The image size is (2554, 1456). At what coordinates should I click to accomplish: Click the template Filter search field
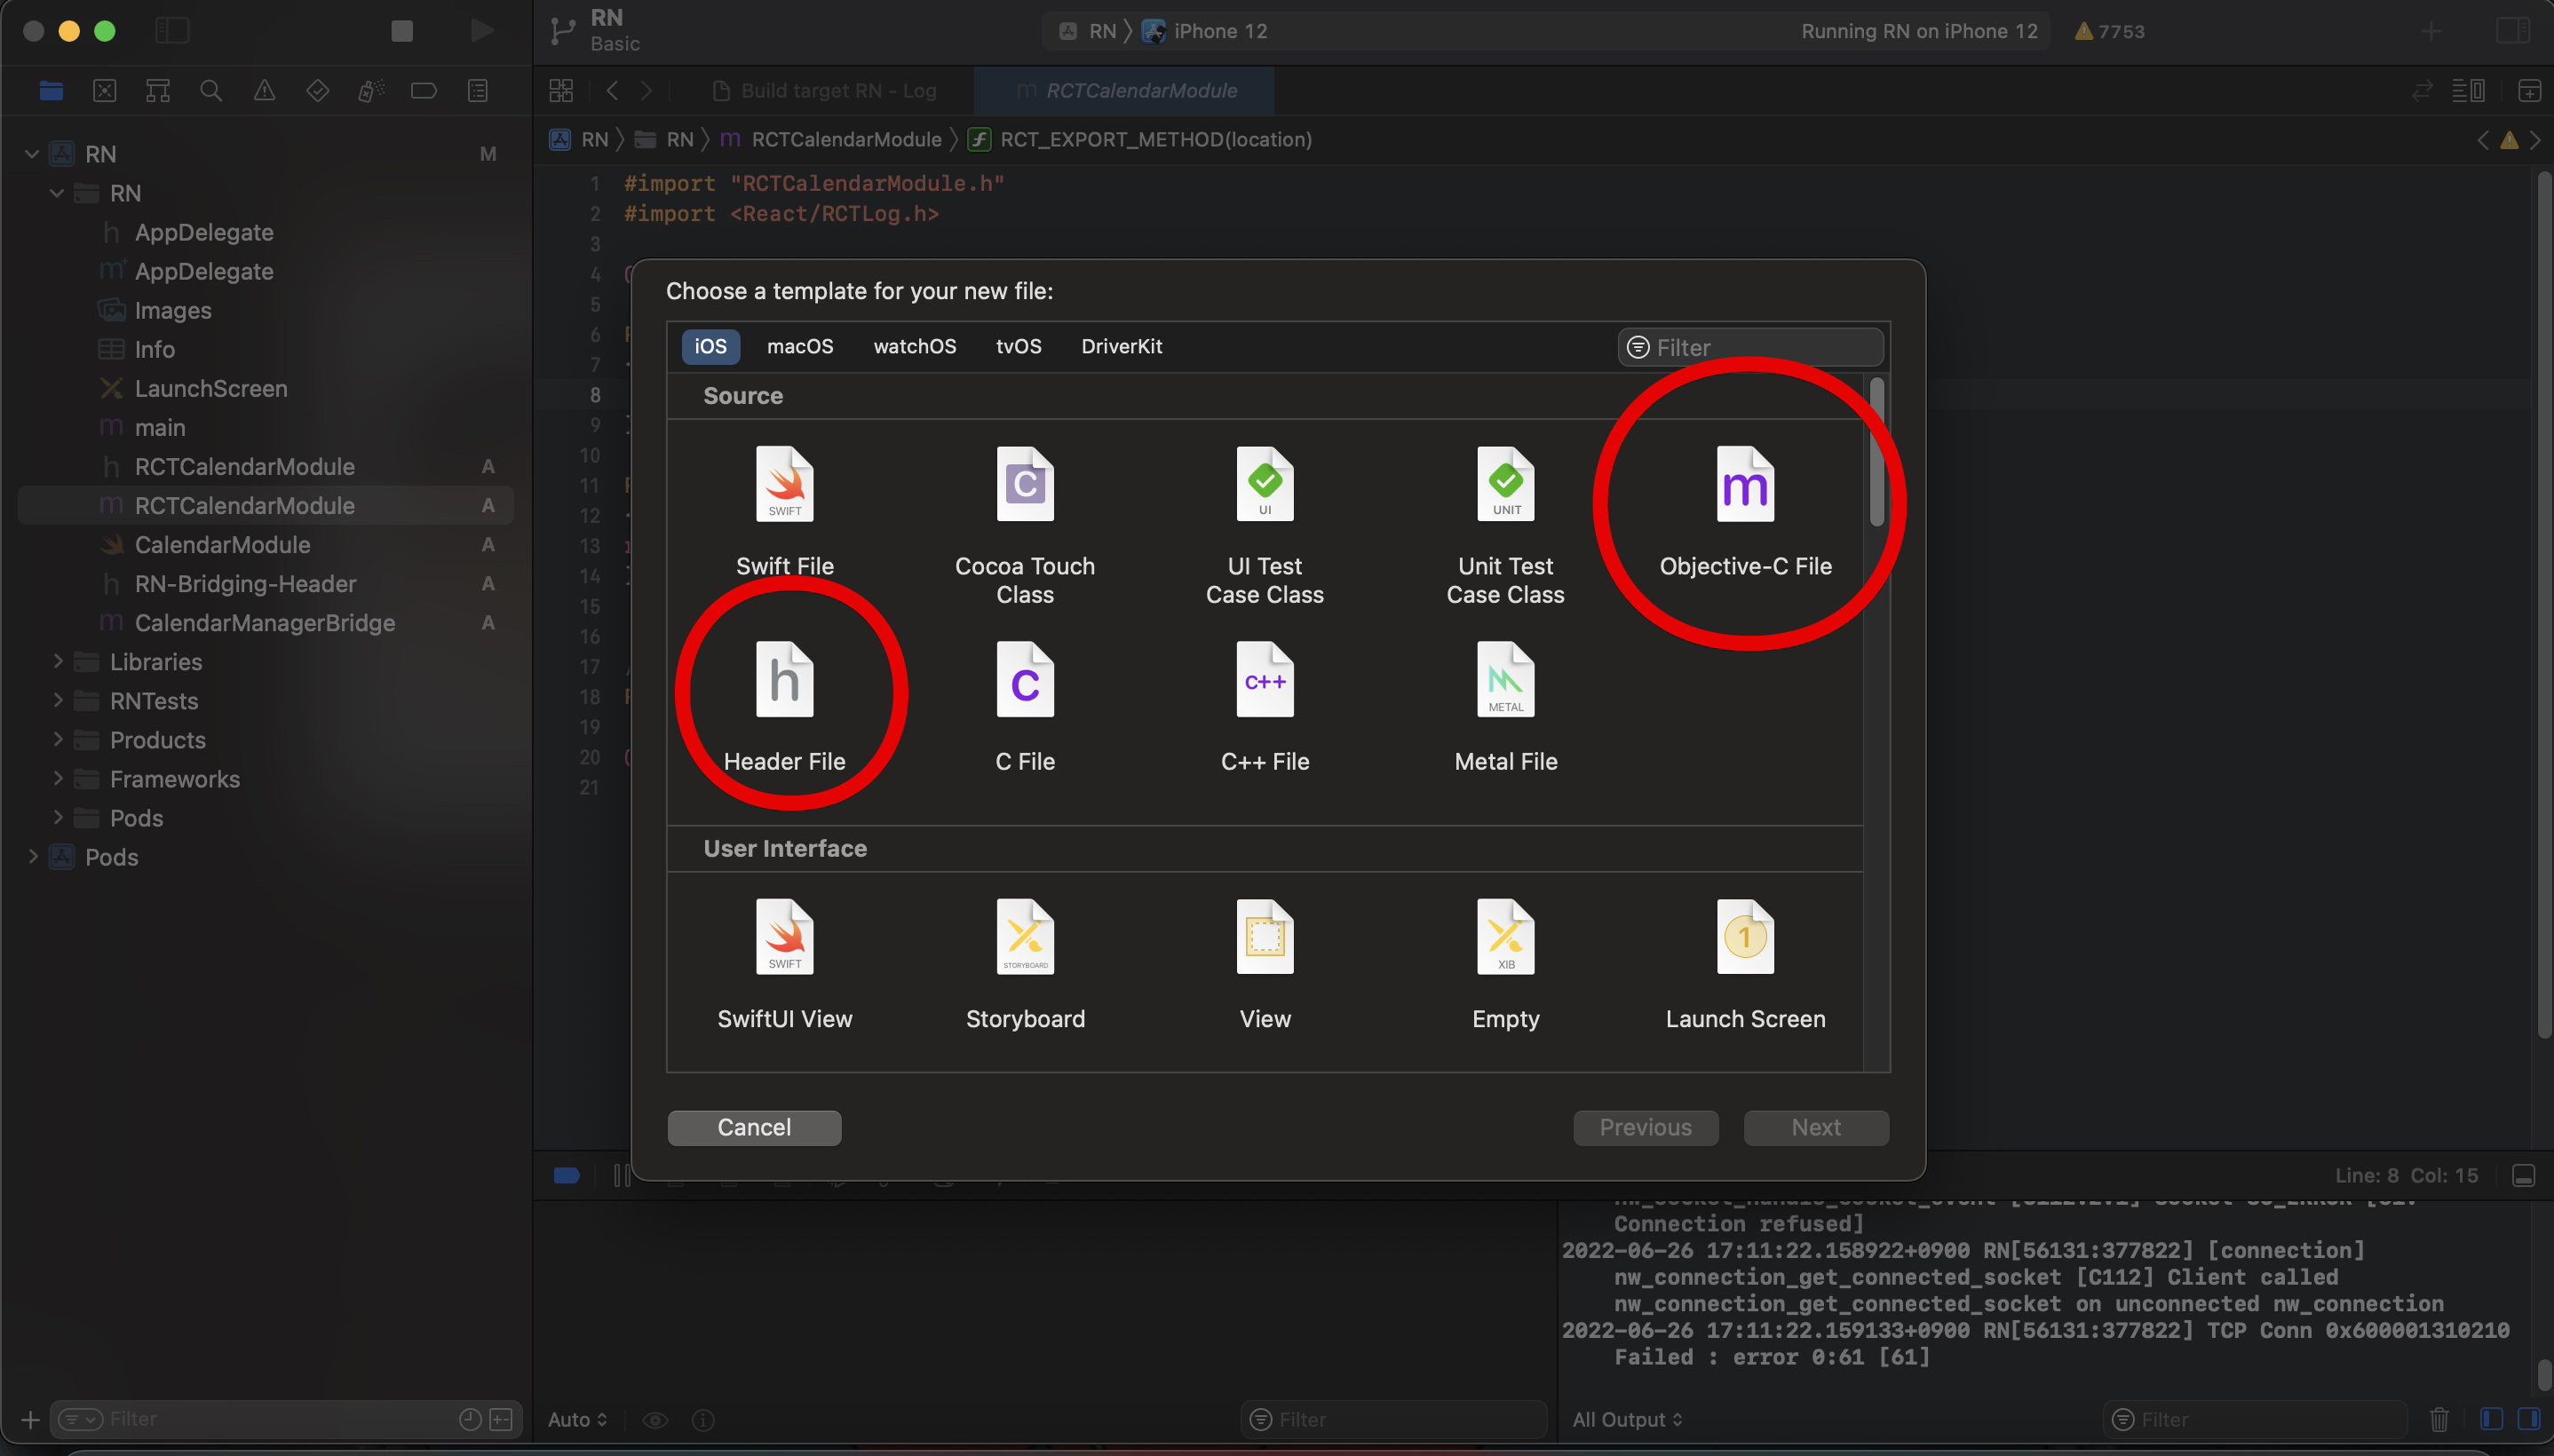click(x=1760, y=347)
